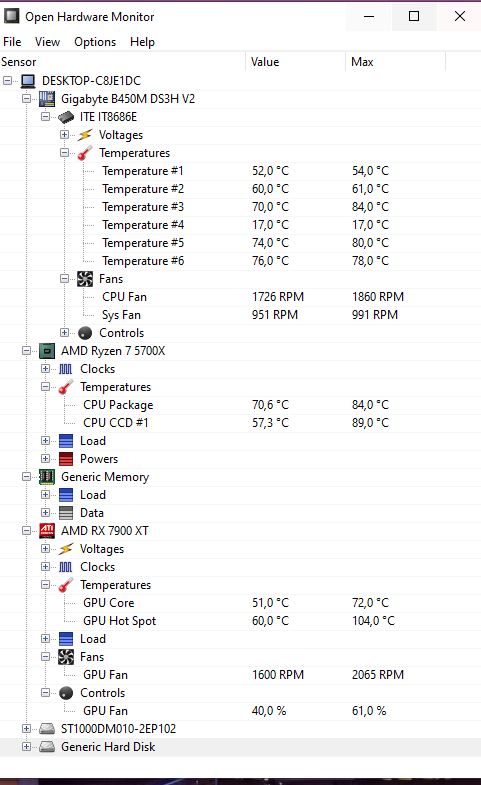Collapse Temperatures under ITE IT8686E
481x785 pixels.
tap(65, 152)
